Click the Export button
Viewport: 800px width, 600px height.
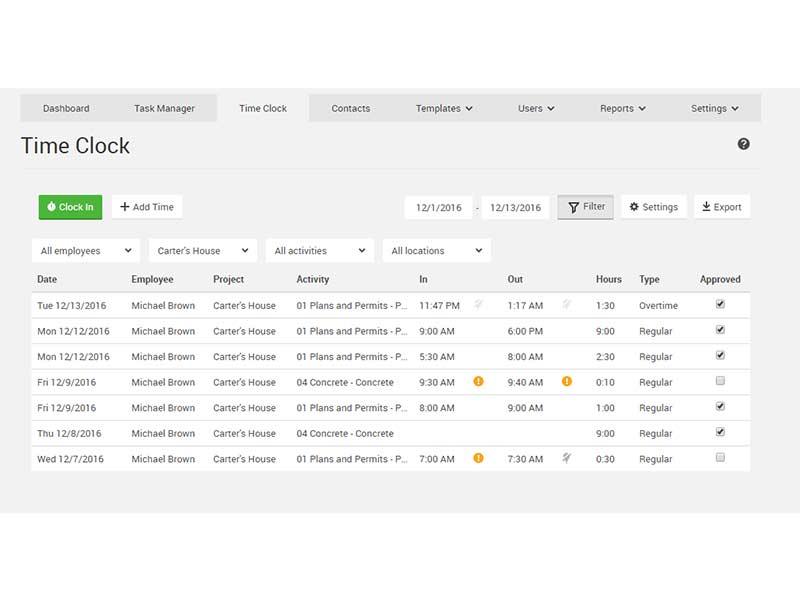pyautogui.click(x=722, y=207)
